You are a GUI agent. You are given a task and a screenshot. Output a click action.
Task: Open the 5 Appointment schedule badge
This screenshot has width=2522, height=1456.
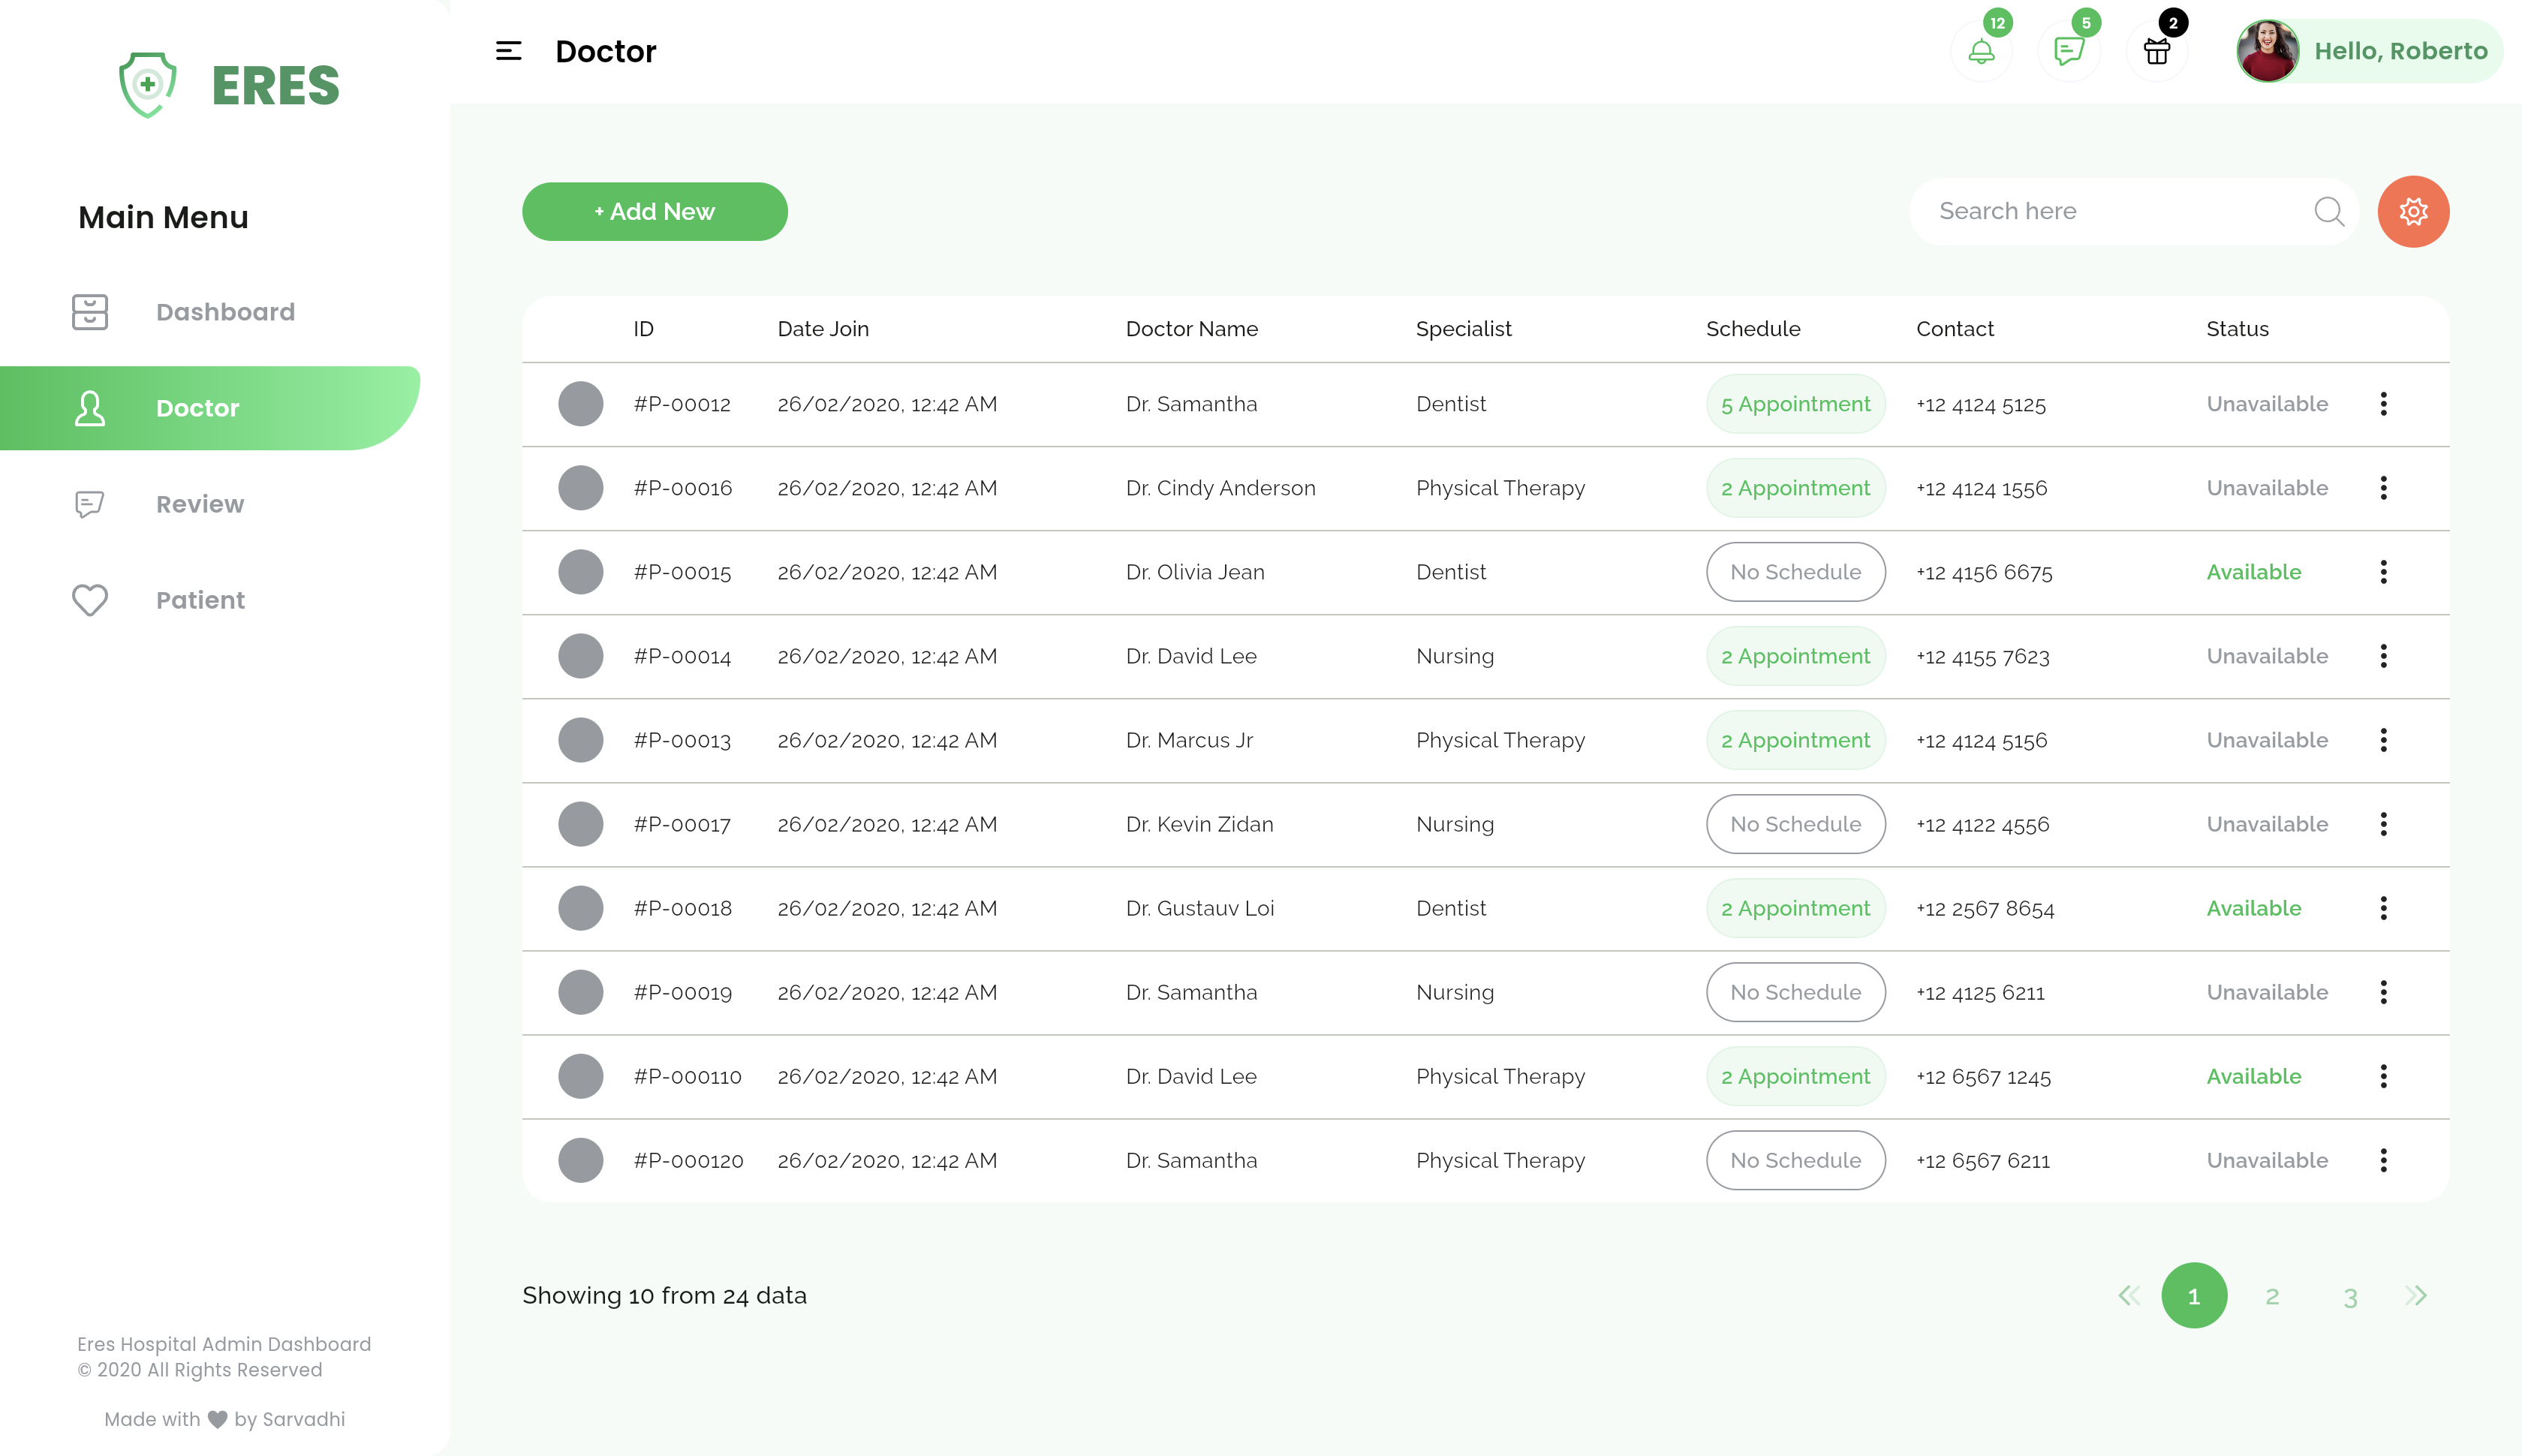coord(1795,403)
